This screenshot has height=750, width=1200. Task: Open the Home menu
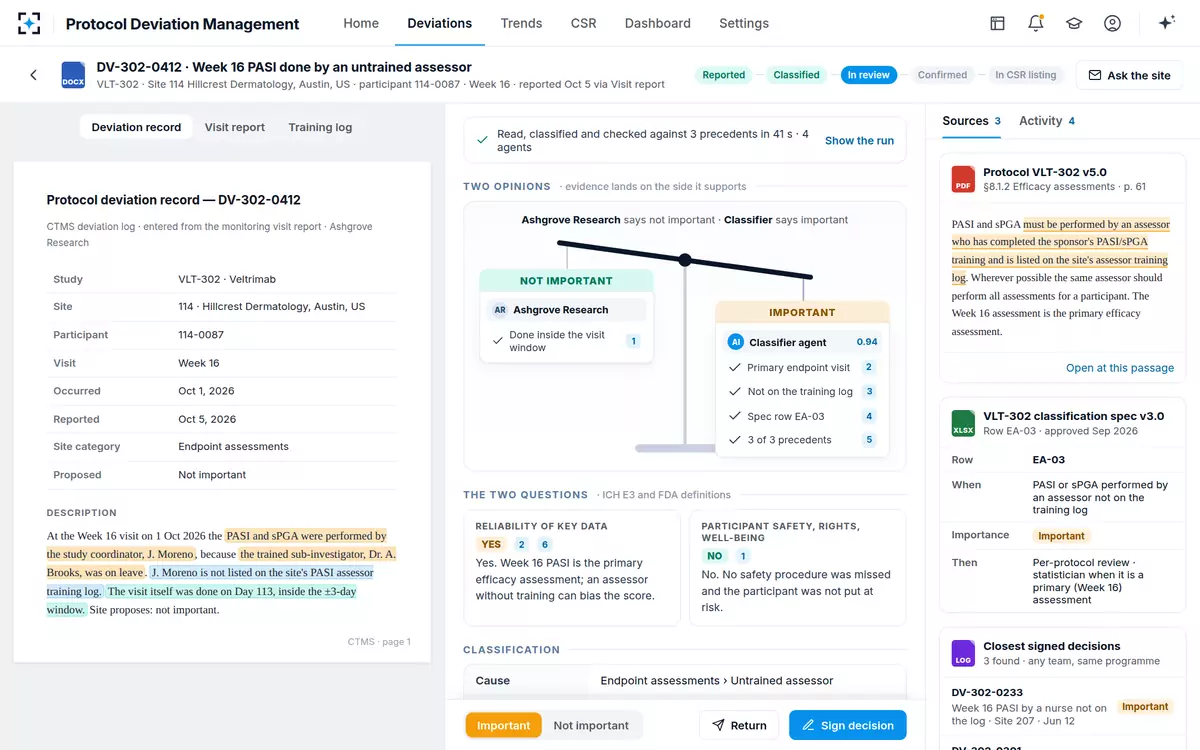coord(361,23)
